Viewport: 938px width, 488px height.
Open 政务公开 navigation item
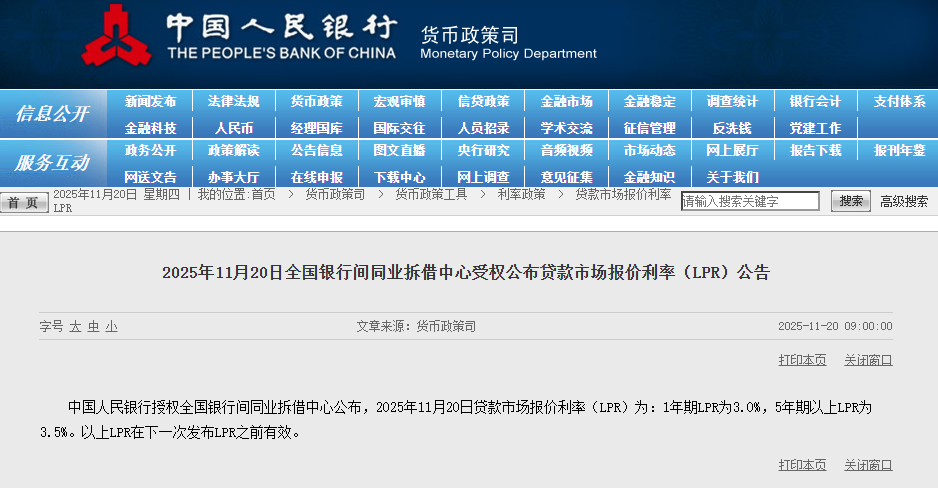coord(150,151)
